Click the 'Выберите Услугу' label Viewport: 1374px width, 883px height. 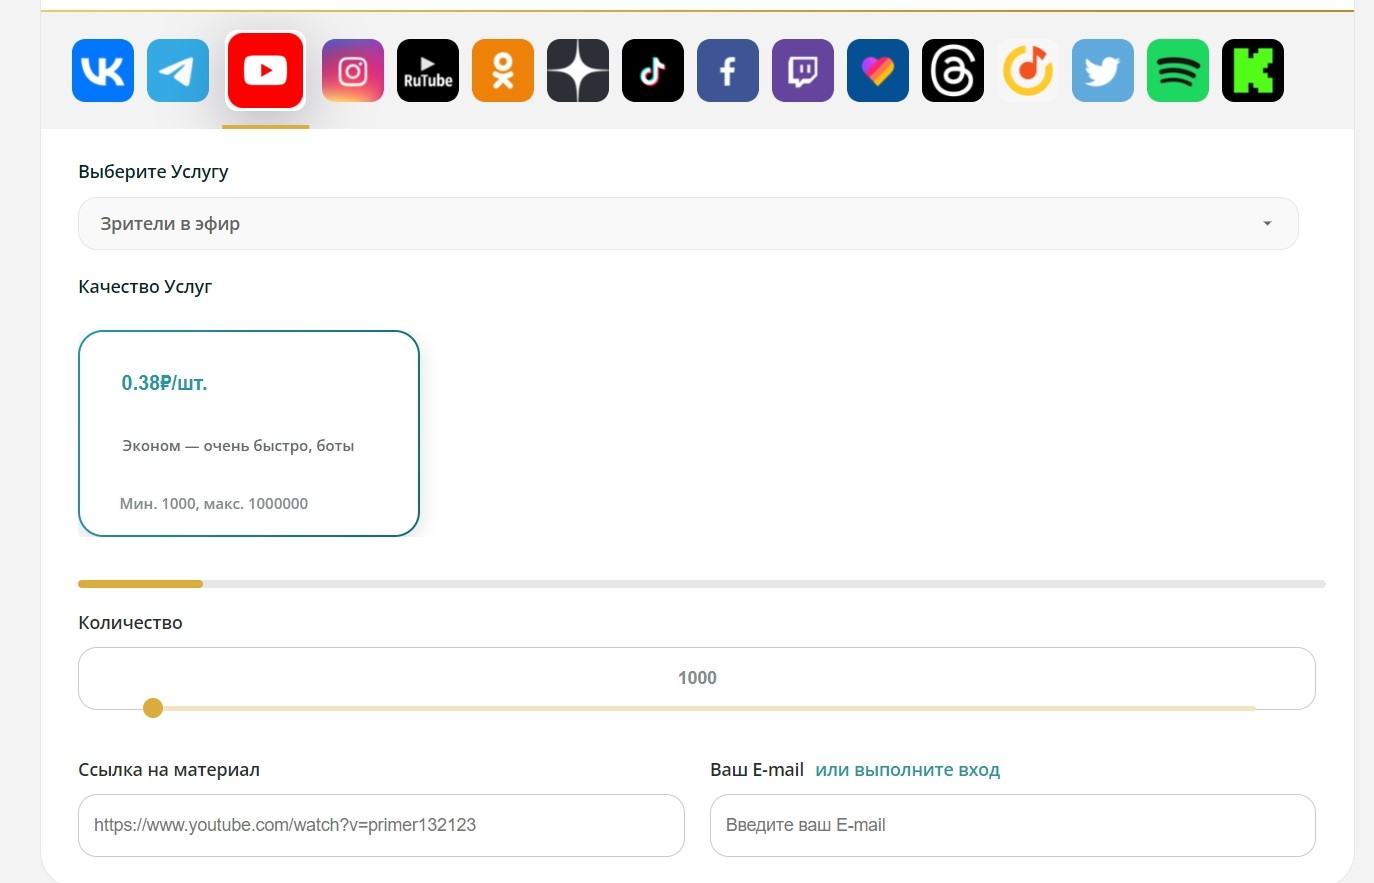[153, 172]
